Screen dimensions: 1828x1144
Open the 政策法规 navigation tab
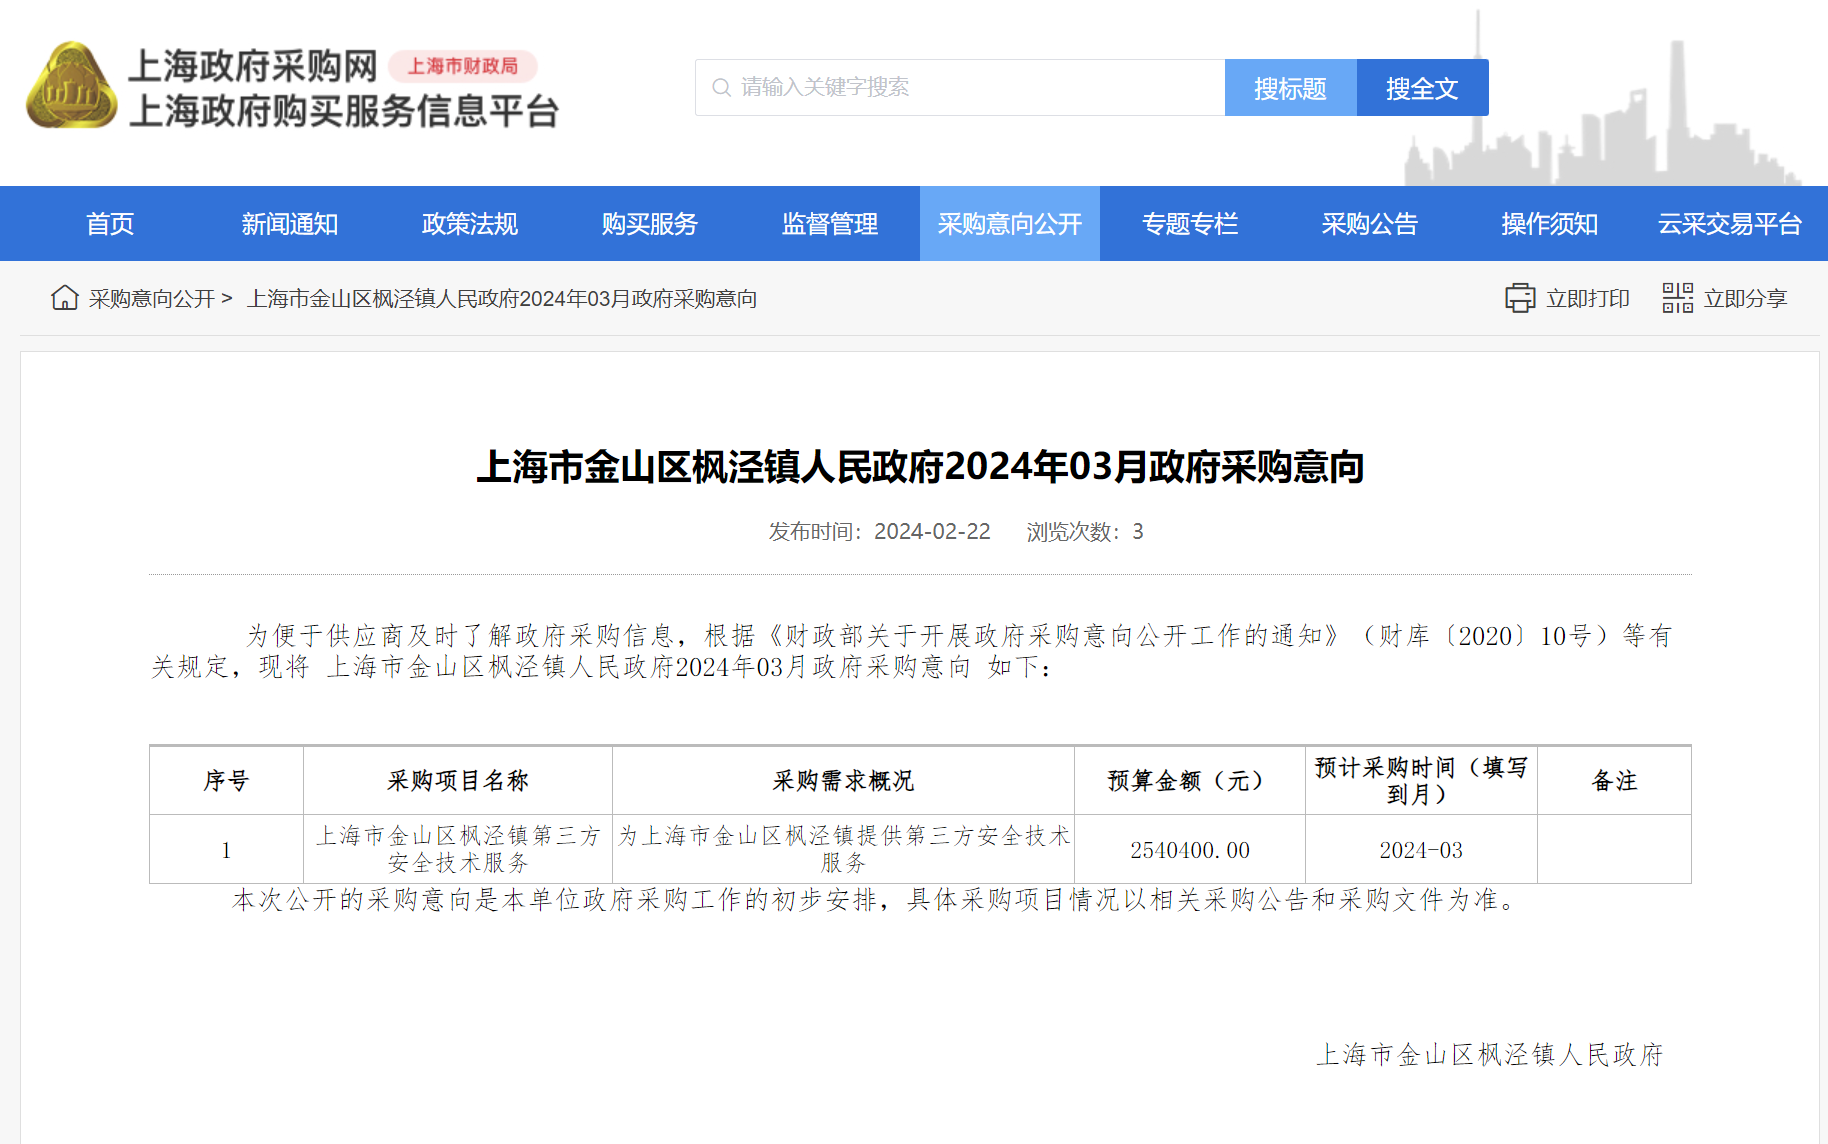click(470, 223)
